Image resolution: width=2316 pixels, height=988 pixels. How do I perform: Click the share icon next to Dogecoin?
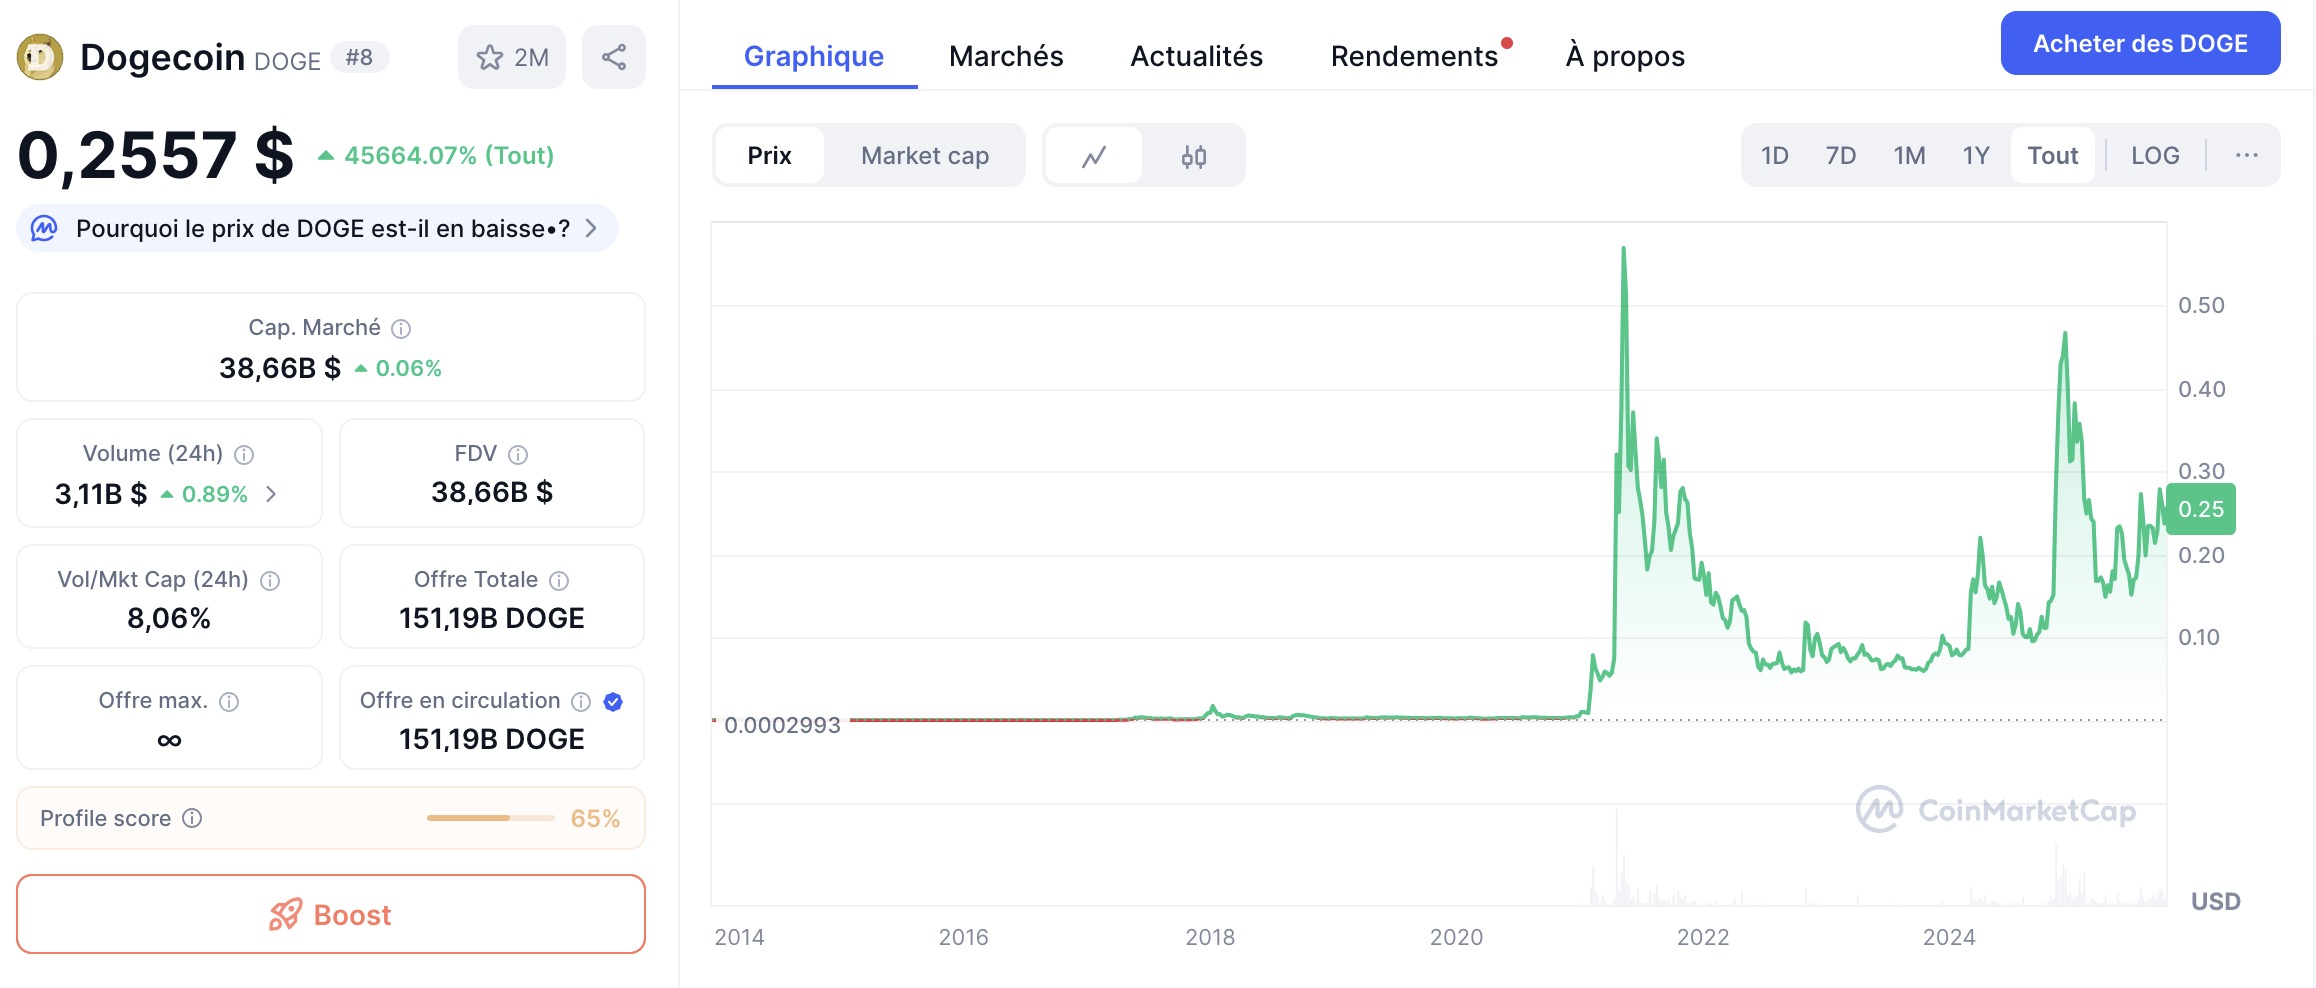point(613,57)
